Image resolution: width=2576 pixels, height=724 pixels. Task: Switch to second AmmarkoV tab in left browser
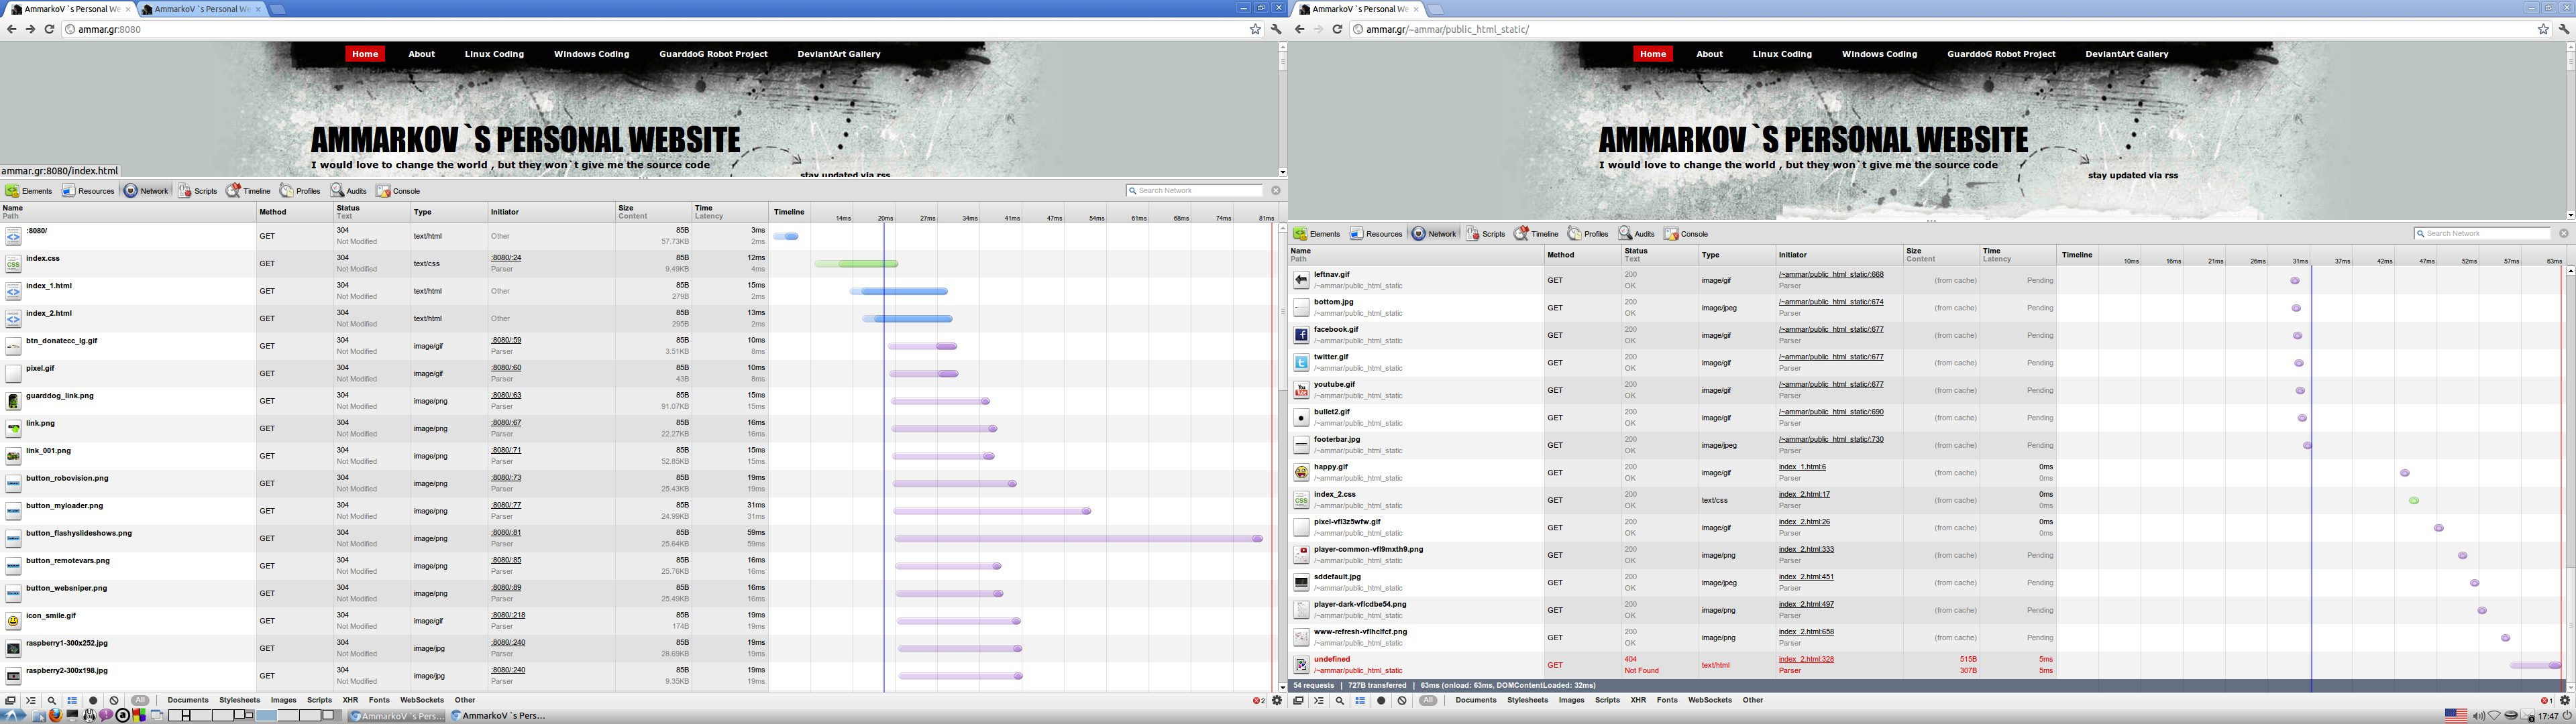click(x=202, y=9)
